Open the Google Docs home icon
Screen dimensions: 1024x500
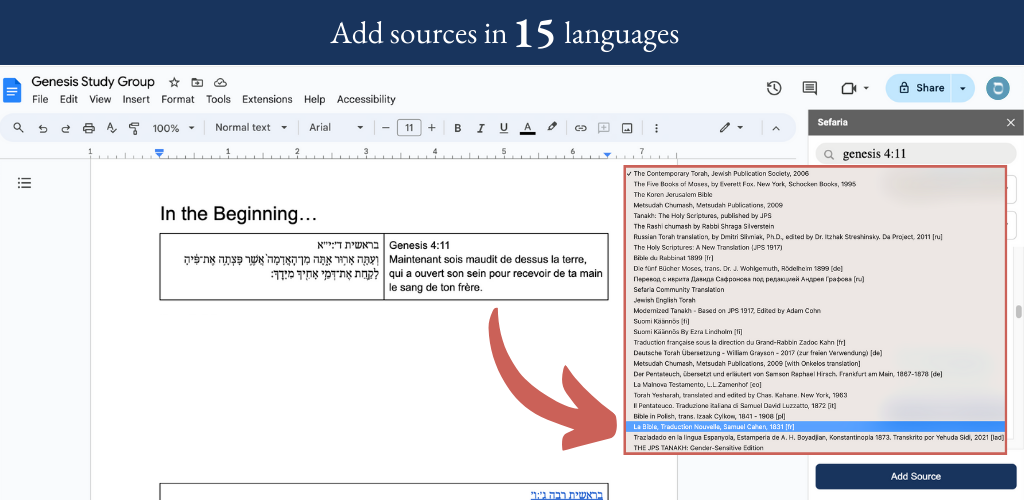[x=12, y=90]
